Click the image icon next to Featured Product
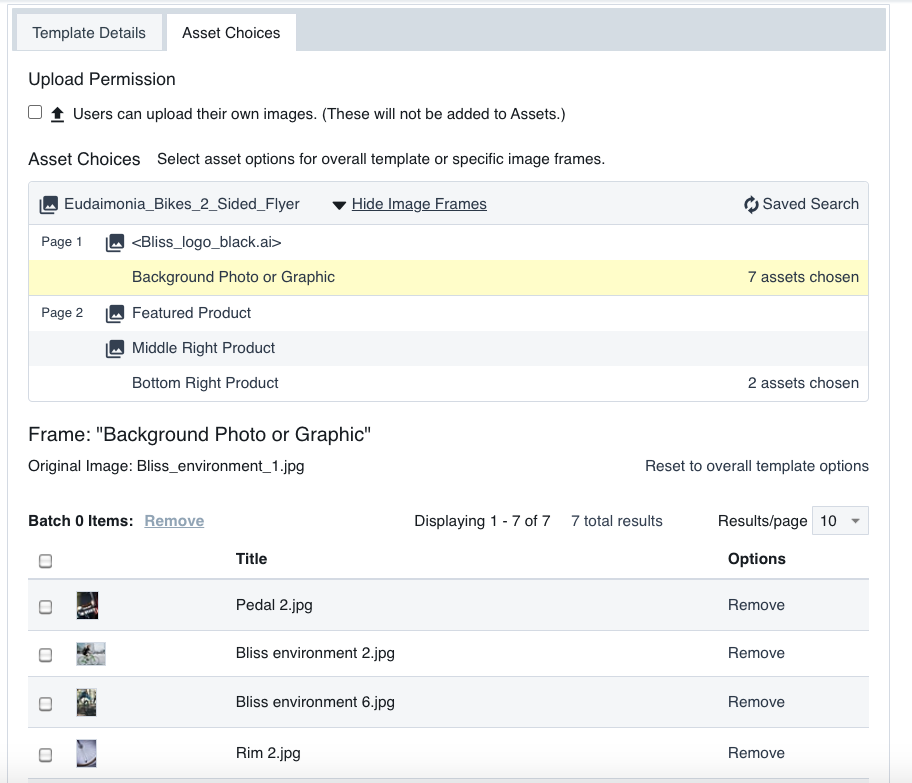Screen dimensions: 912x783 click(x=115, y=314)
